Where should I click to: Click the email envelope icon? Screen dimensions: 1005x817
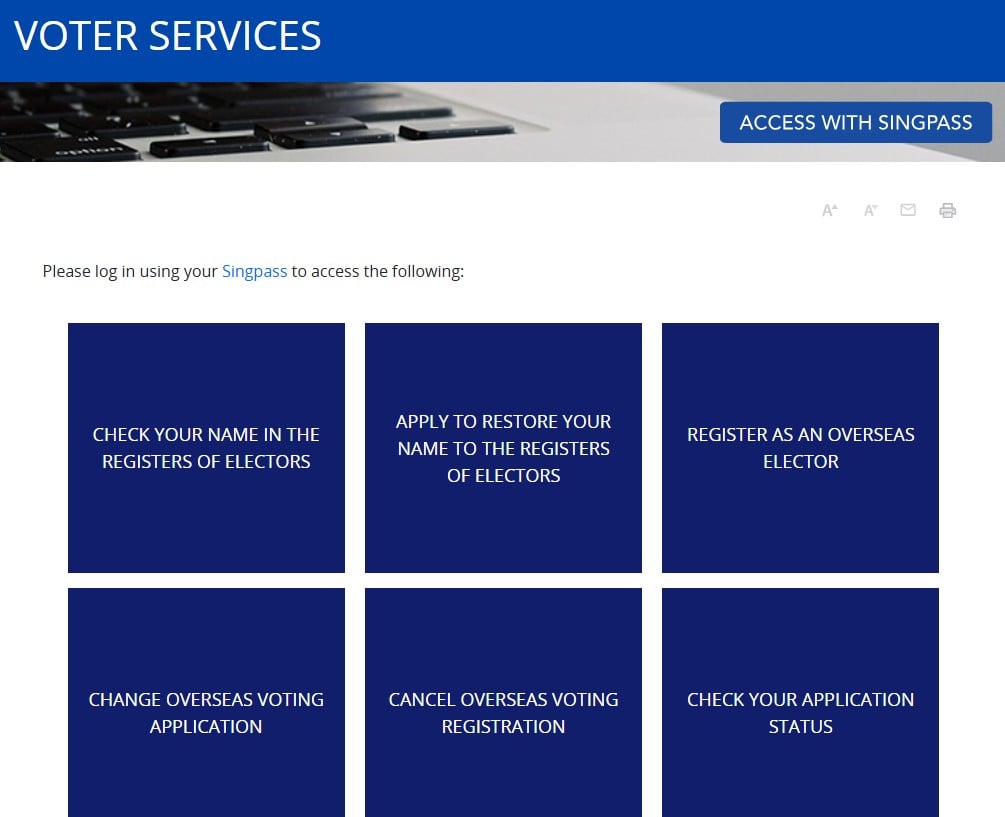[x=908, y=210]
